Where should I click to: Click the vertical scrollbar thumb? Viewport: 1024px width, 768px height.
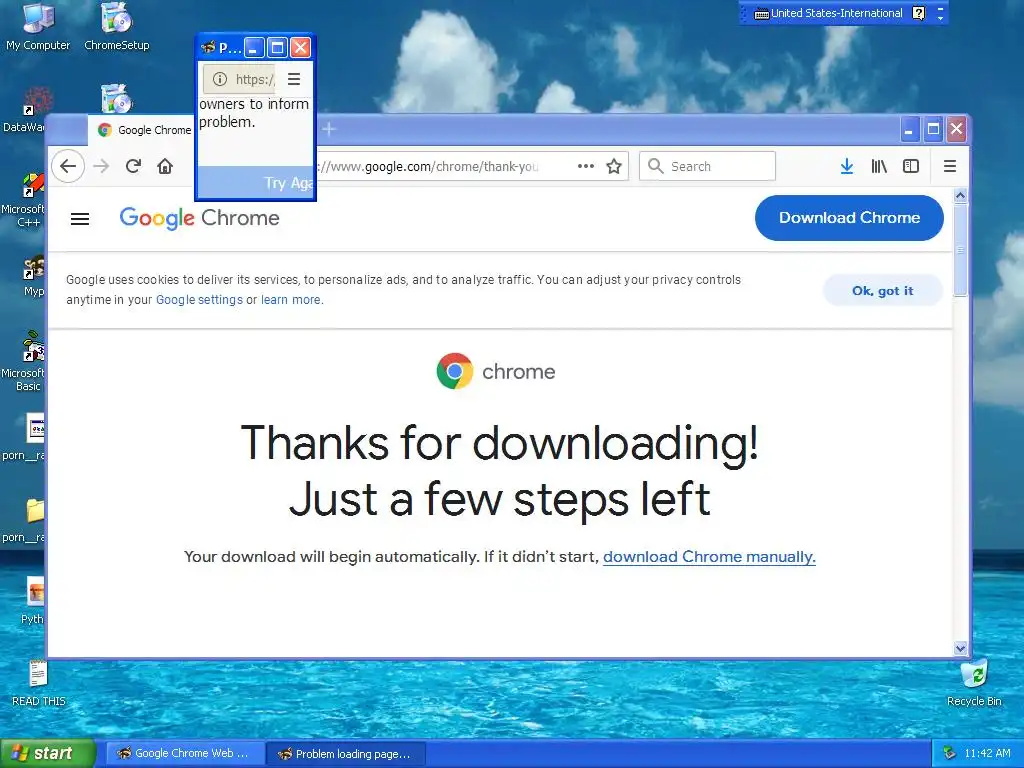coord(960,249)
